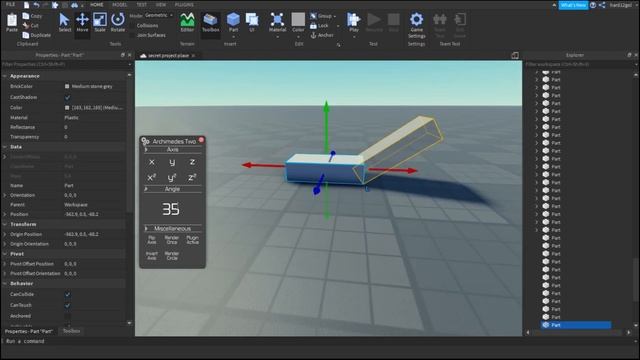This screenshot has width=640, height=360.
Task: Click the Cut scissors icon
Action: point(26,25)
